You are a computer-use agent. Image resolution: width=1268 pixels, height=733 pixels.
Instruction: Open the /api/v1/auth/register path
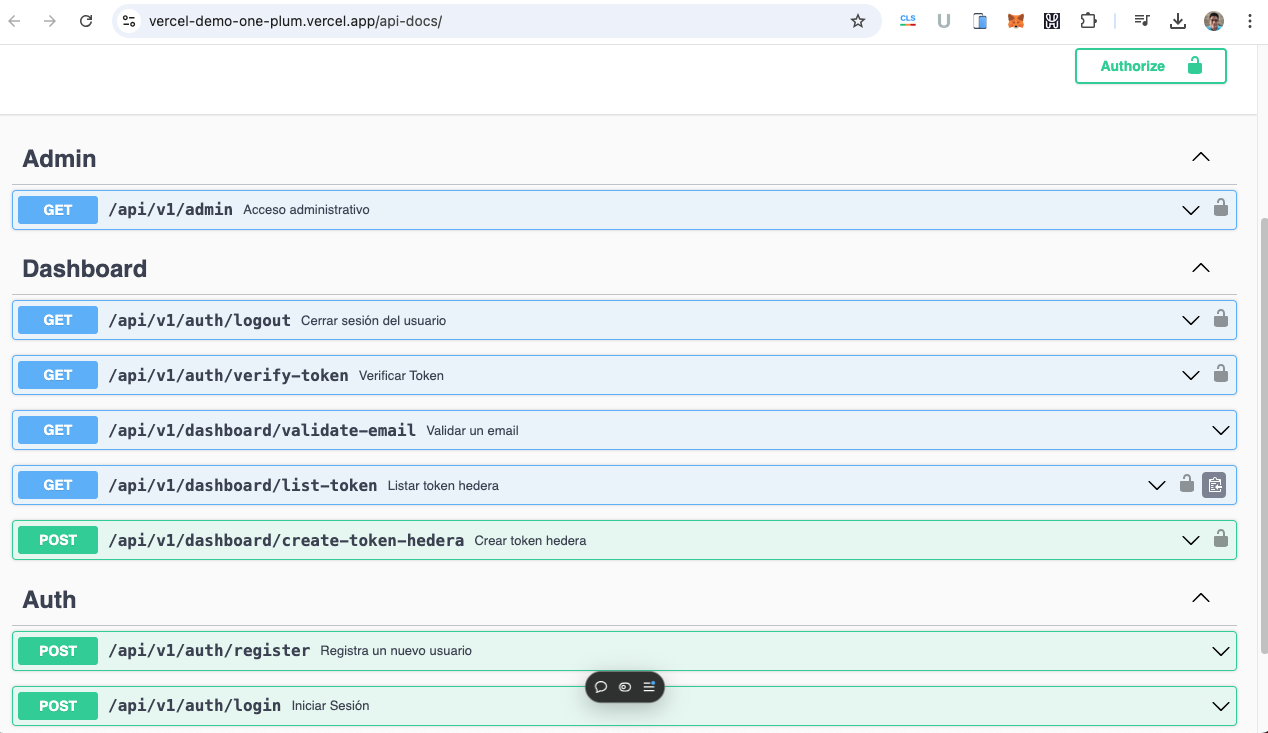(x=209, y=651)
